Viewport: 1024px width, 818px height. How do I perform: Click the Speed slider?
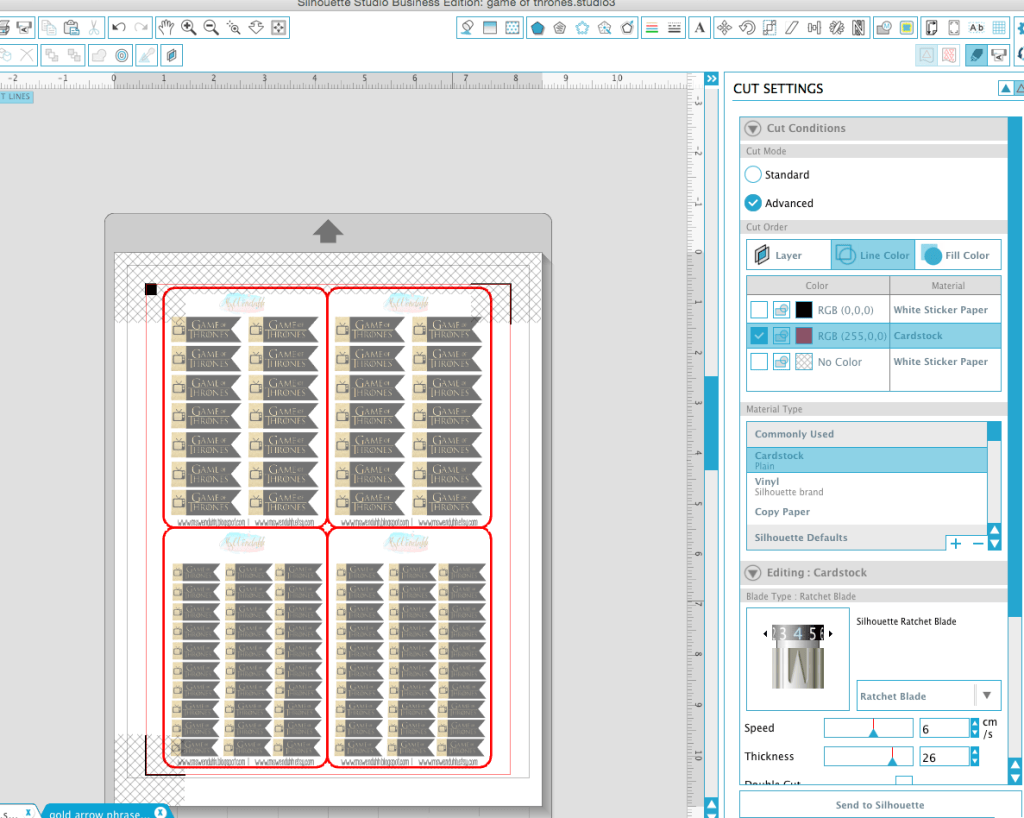(868, 728)
